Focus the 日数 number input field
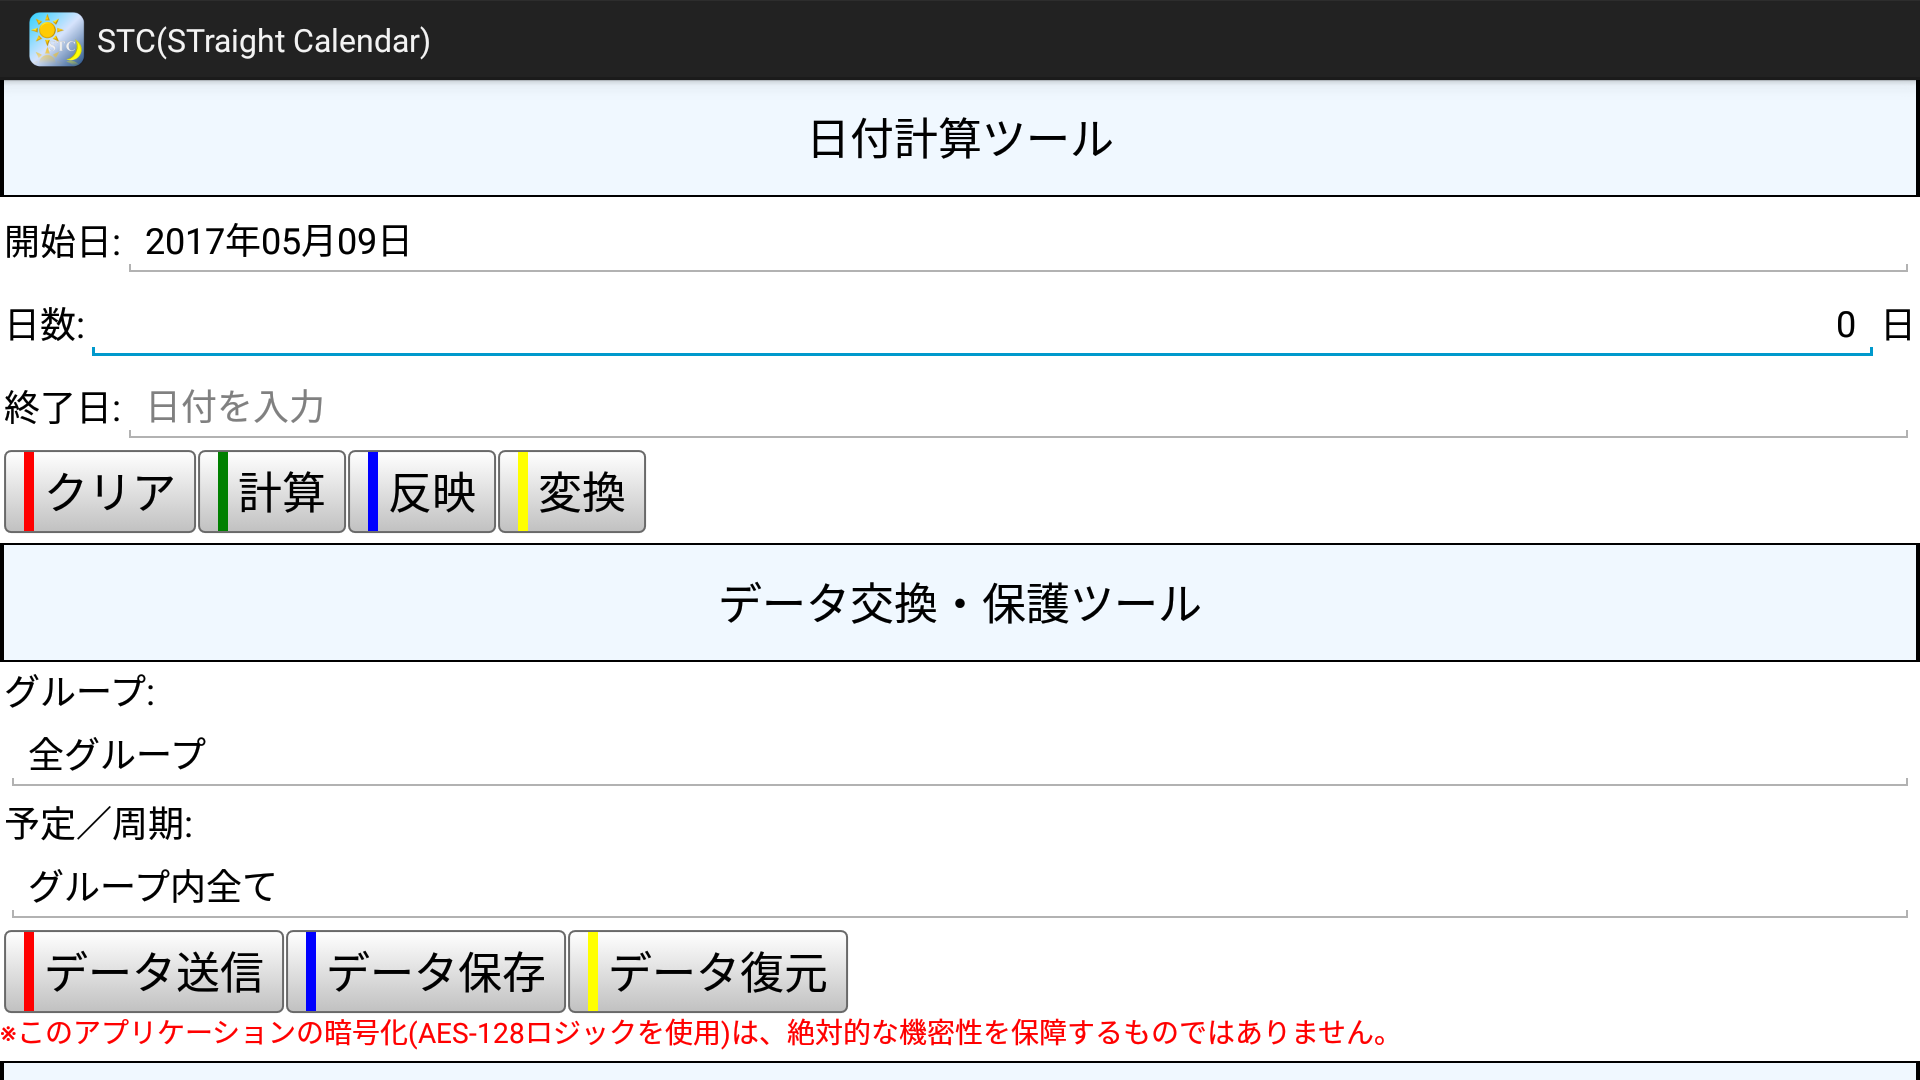Screen dimensions: 1920x1080 [980, 325]
